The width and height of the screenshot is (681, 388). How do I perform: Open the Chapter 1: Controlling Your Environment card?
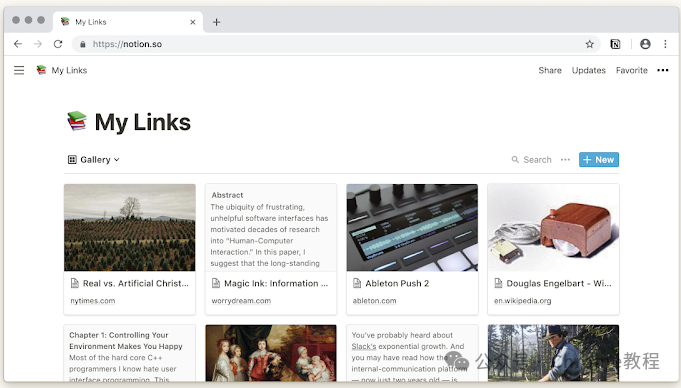129,353
